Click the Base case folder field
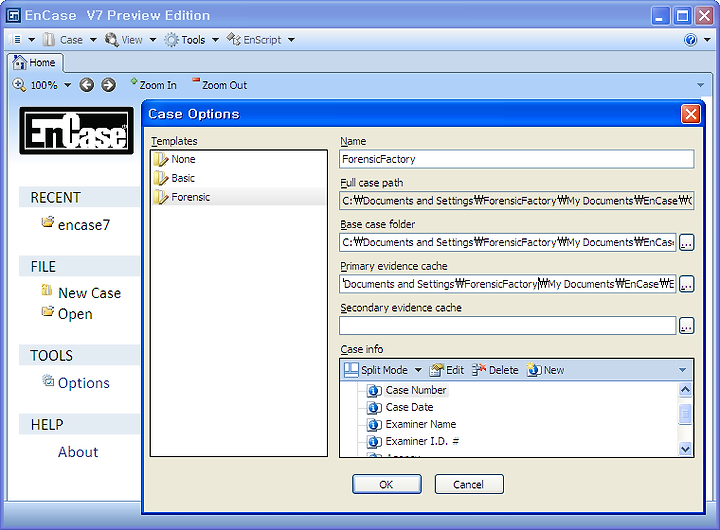Viewport: 720px width, 530px height. pyautogui.click(x=507, y=242)
